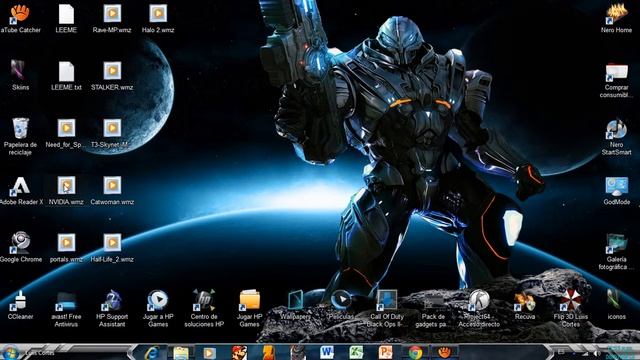Open PowerPoint from the taskbar
Screen dimensions: 640x360
(x=385, y=352)
